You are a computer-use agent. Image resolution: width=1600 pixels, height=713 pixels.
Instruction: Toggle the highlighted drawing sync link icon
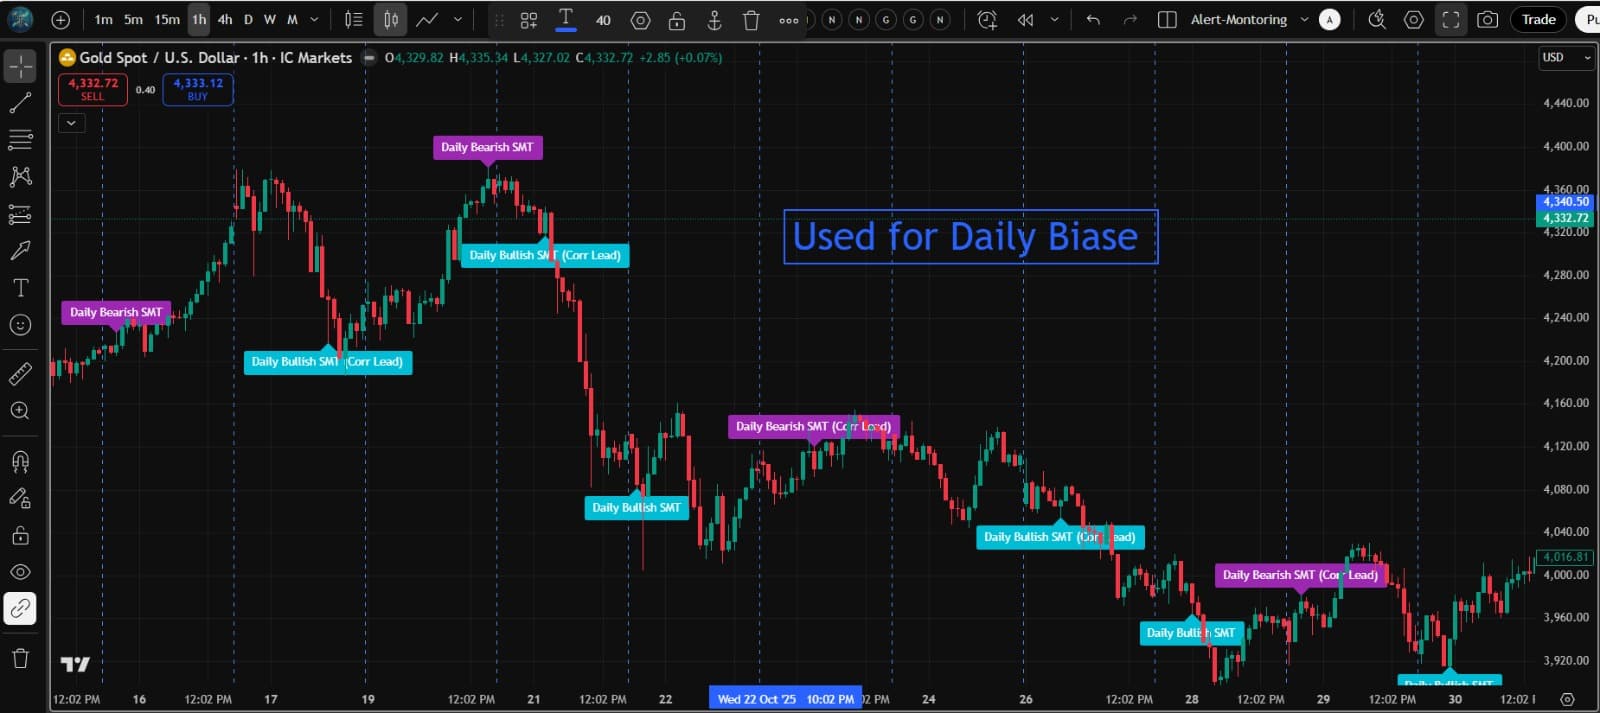pos(20,609)
